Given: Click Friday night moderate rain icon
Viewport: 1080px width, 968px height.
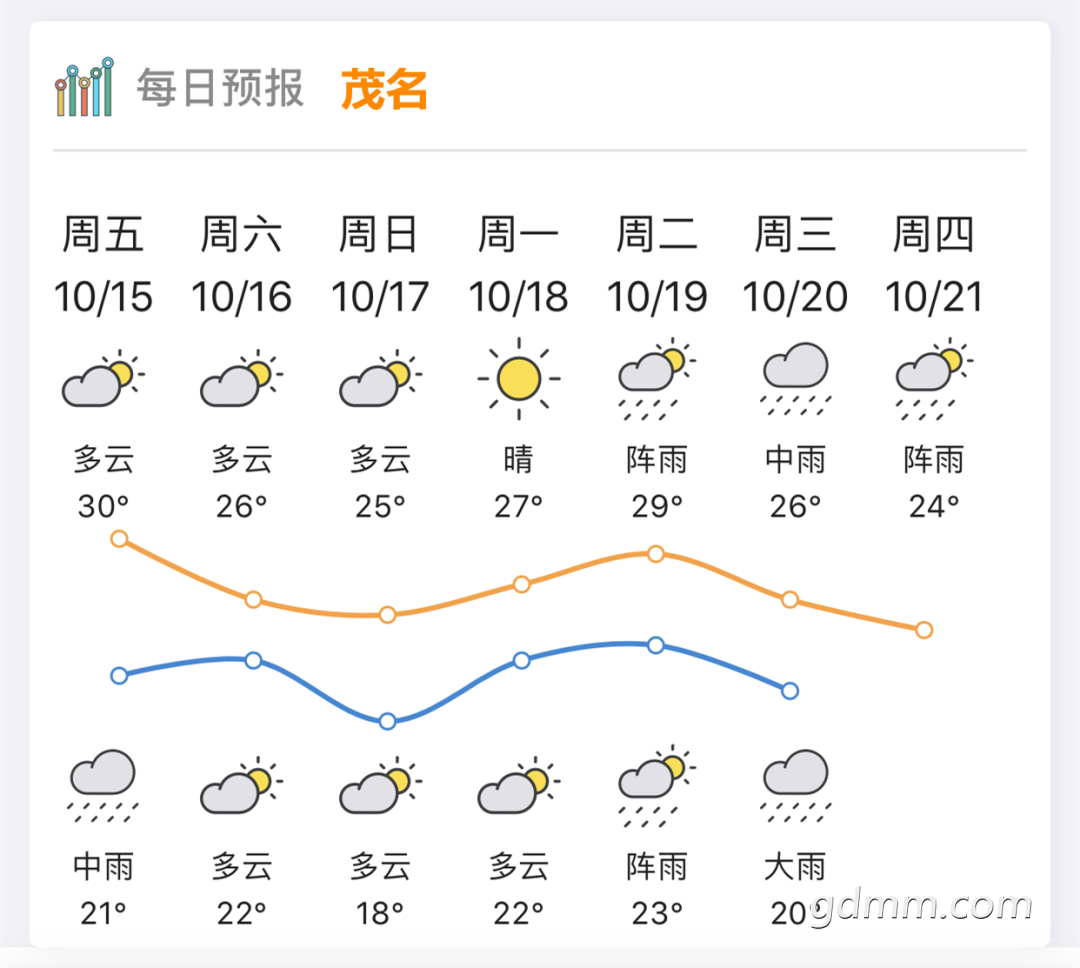Looking at the screenshot, I should click(103, 786).
